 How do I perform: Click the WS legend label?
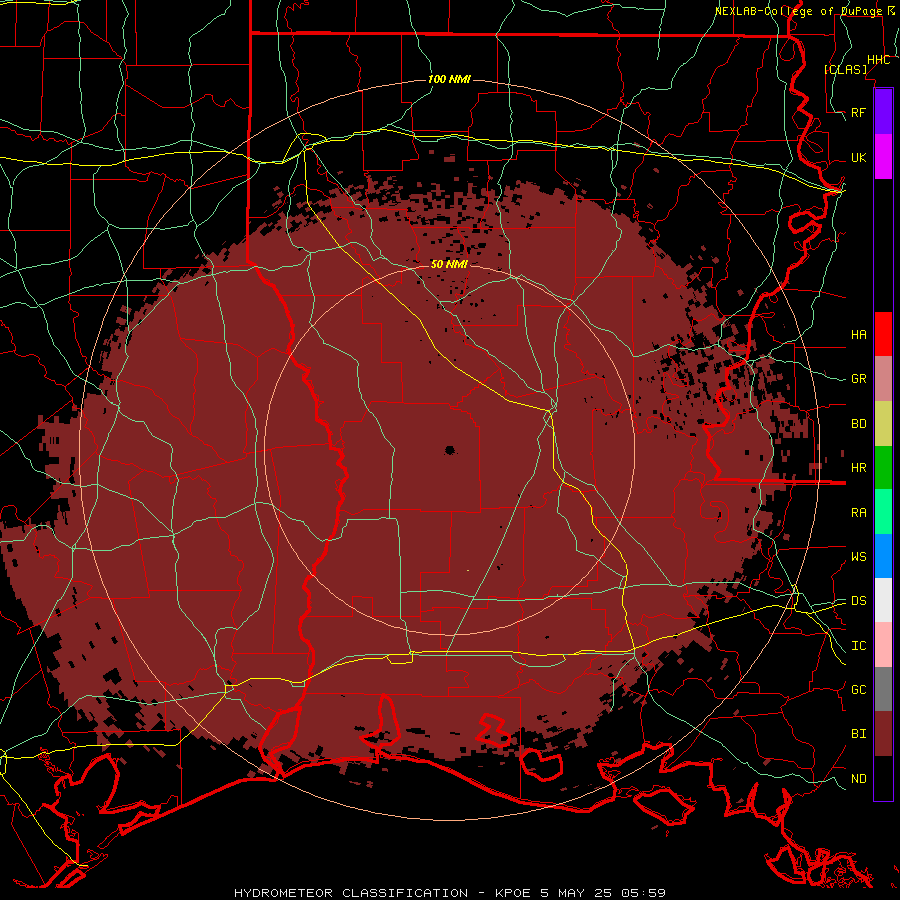[x=859, y=556]
